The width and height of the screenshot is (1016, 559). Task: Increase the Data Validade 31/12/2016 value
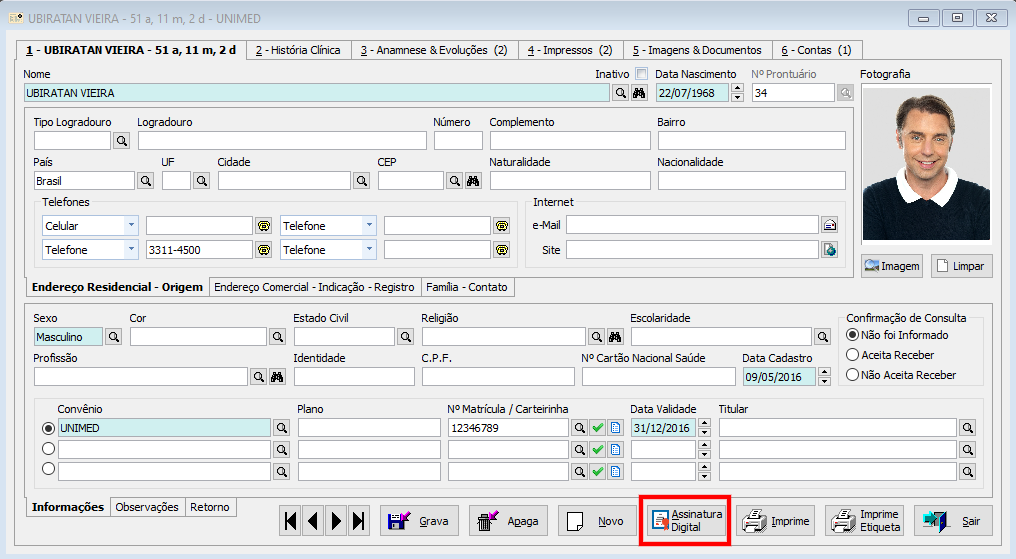coord(705,423)
